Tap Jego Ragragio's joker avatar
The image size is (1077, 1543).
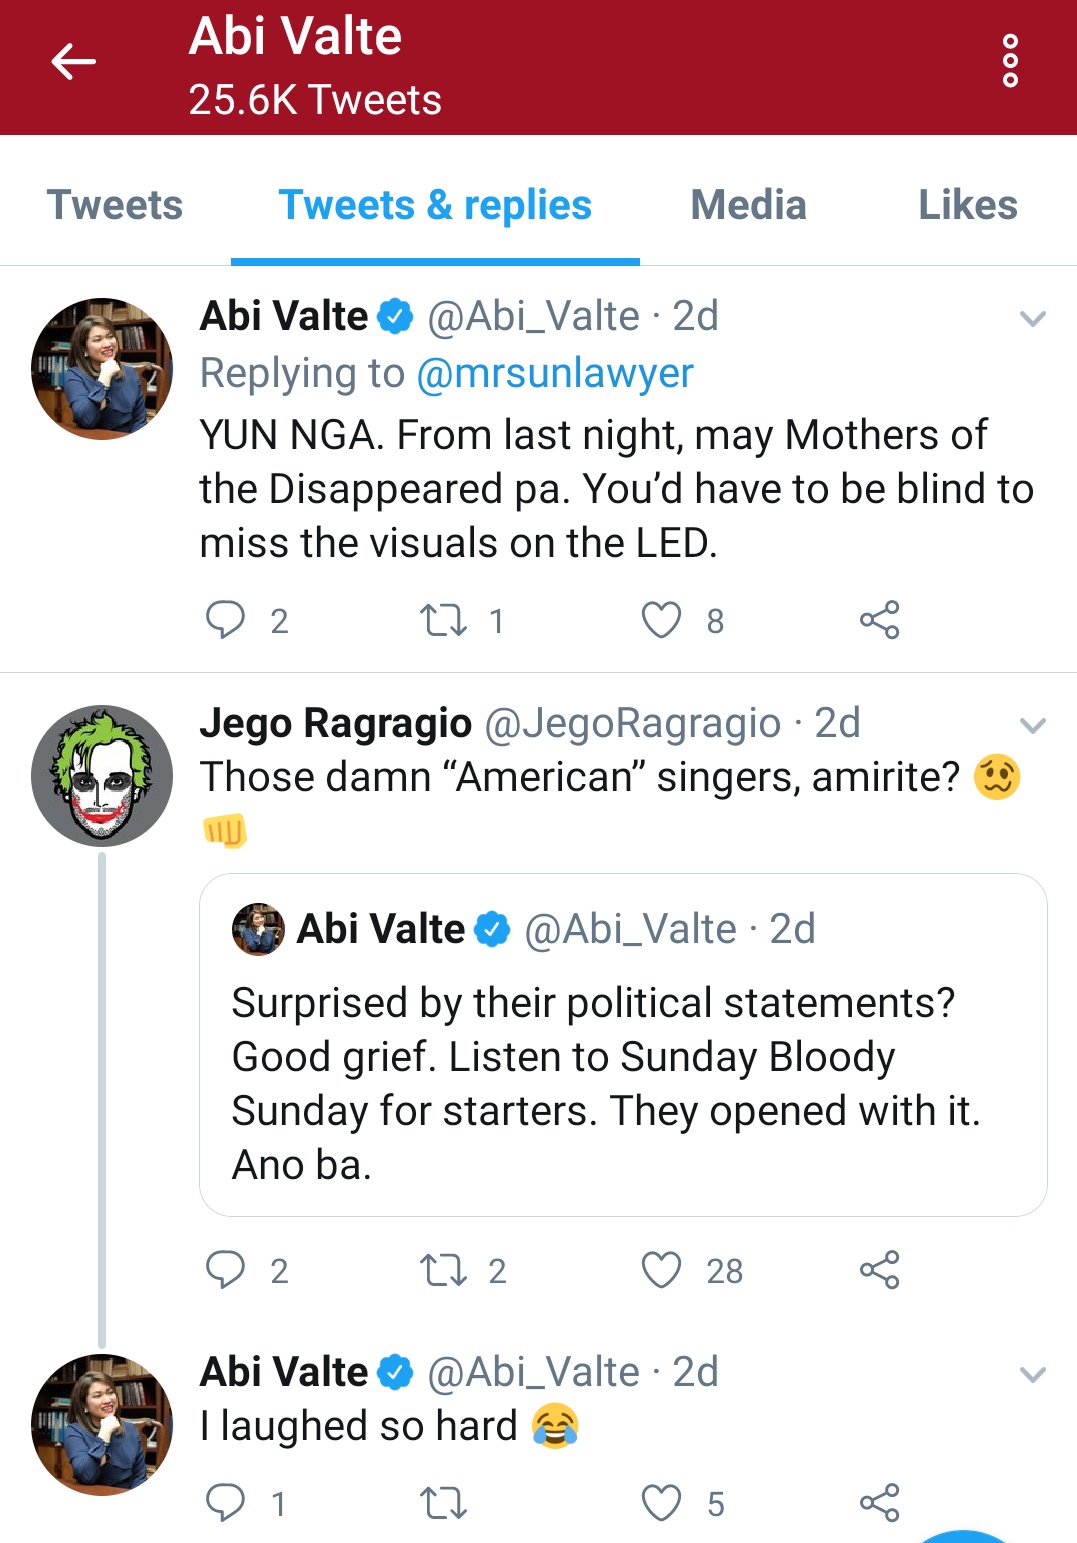point(102,775)
